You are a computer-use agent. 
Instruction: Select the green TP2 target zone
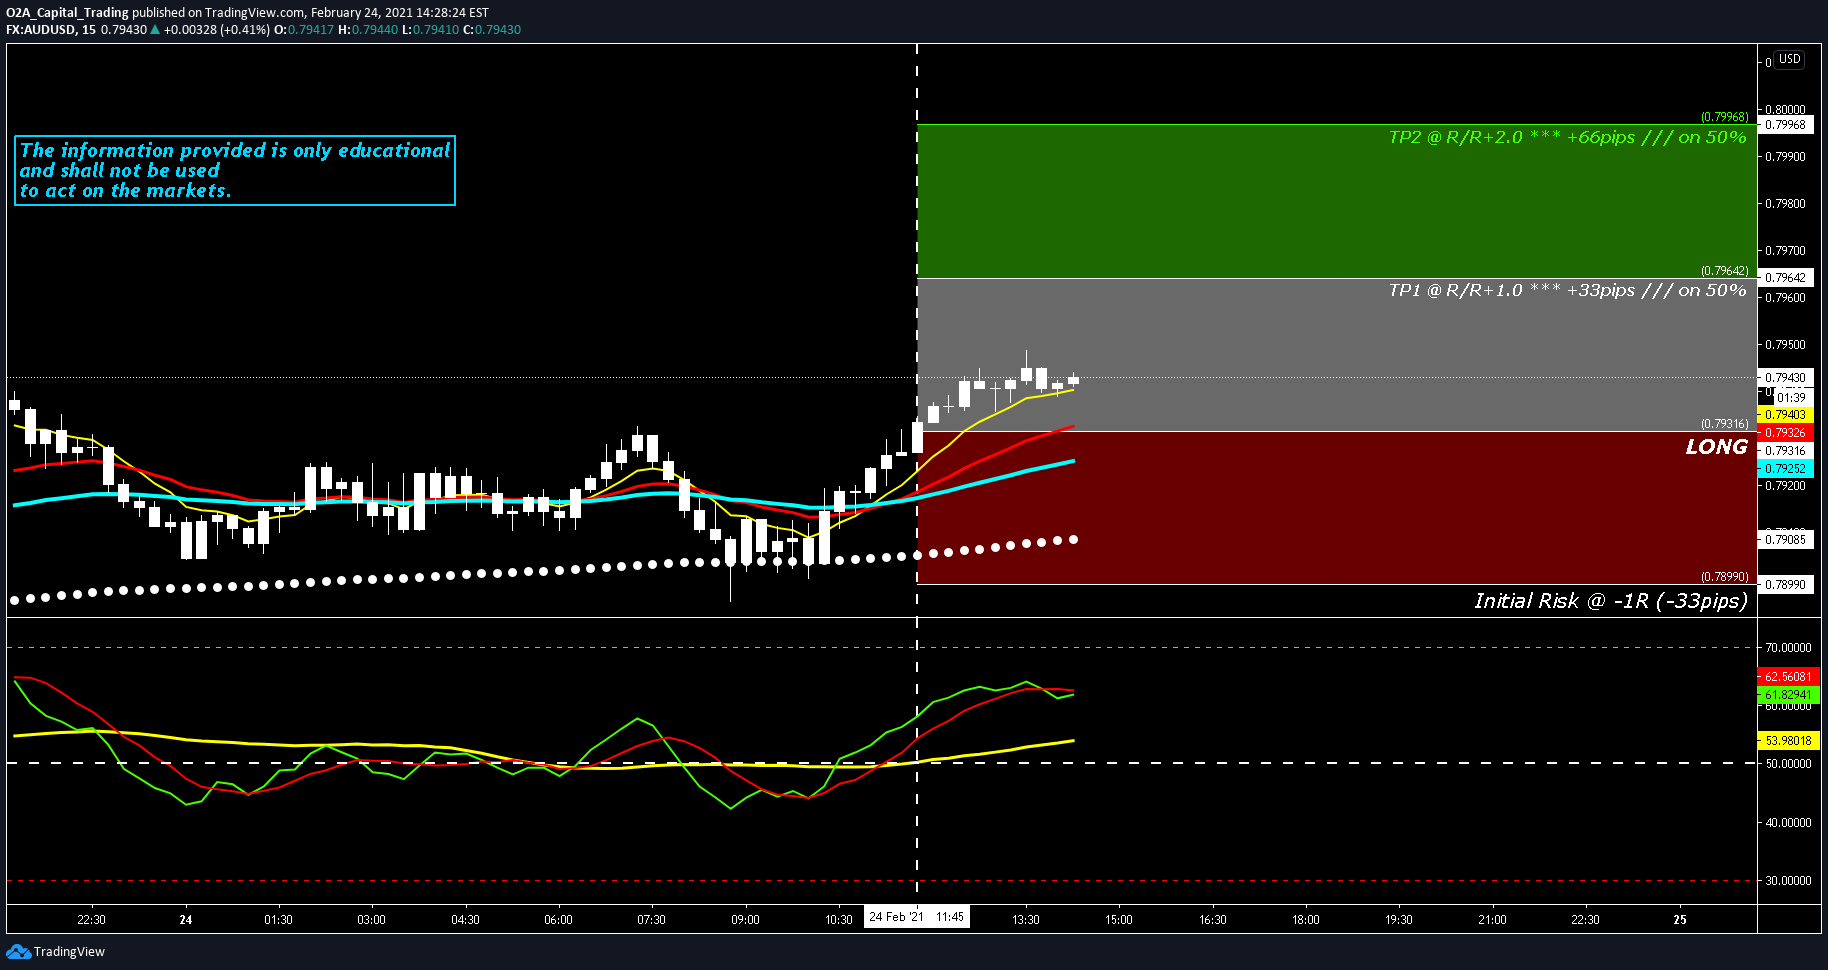point(1336,201)
